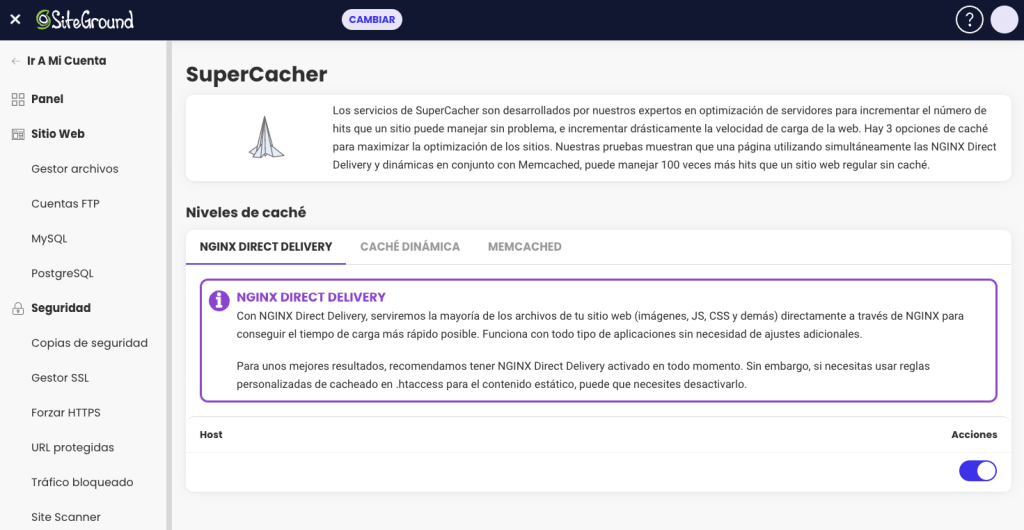Open Tráfico bloqueado
Viewport: 1024px width, 530px height.
82,482
